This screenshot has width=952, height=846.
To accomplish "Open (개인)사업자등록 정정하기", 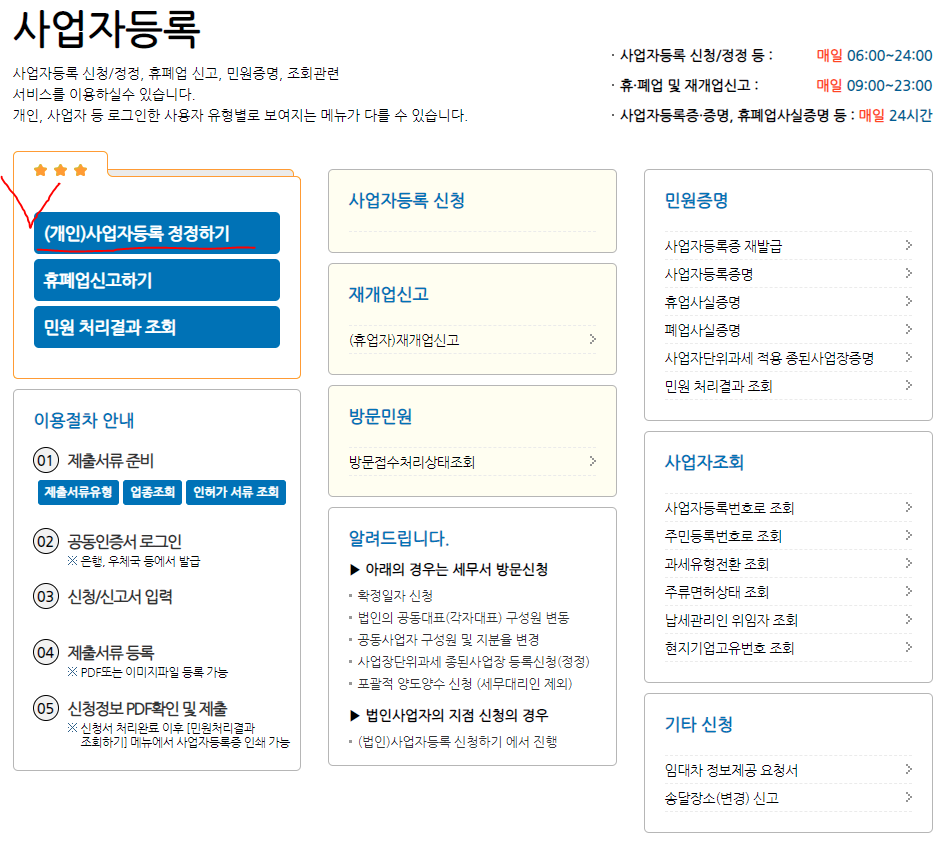I will 155,231.
